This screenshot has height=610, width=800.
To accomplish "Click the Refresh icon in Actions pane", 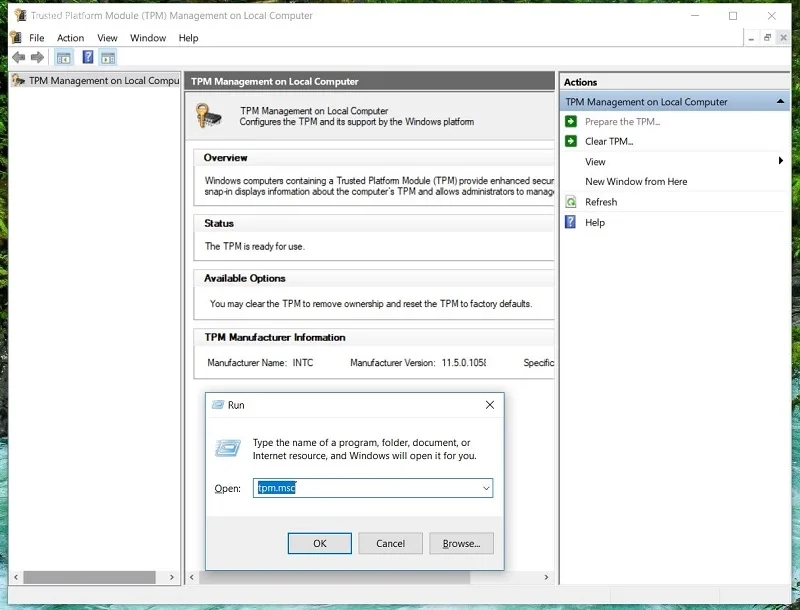I will [571, 202].
